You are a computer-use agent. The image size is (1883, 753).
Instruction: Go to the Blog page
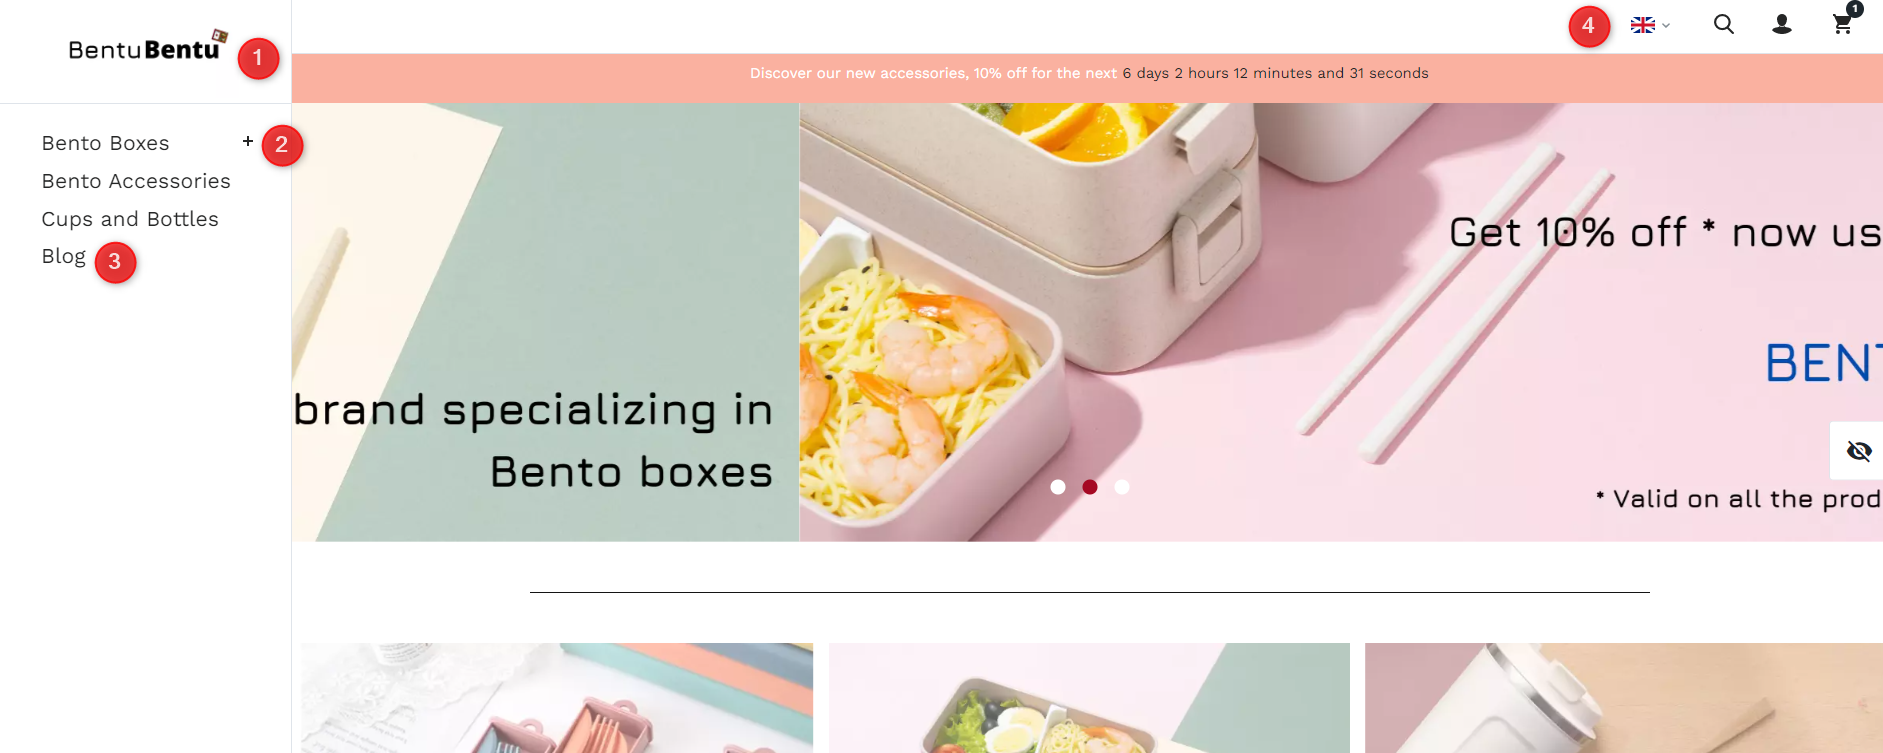[x=64, y=257]
